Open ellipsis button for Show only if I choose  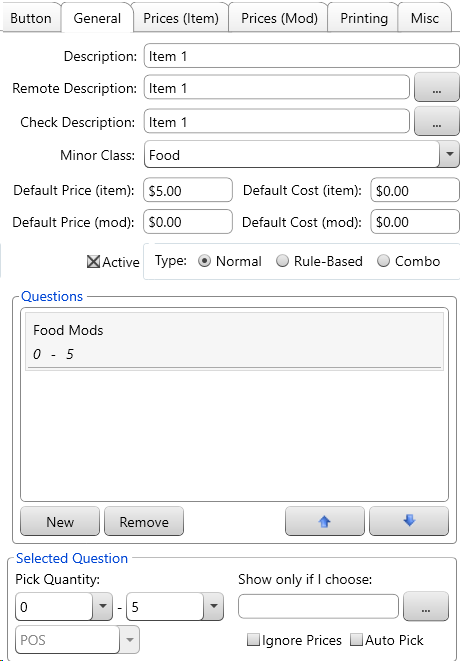tap(425, 607)
